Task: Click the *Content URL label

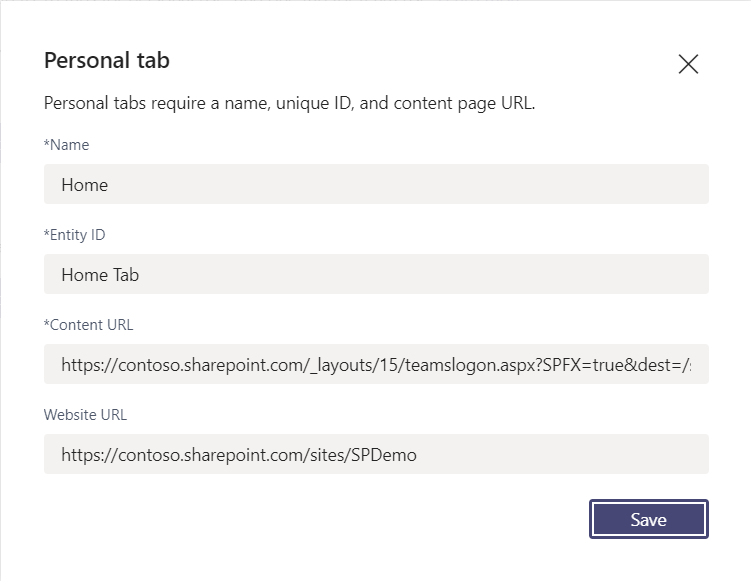Action: (x=88, y=325)
